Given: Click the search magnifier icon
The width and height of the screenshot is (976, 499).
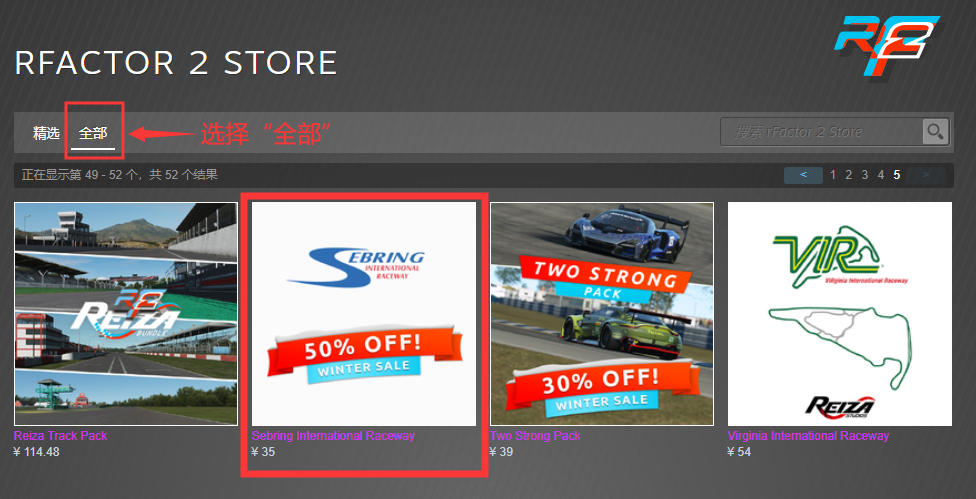Looking at the screenshot, I should 935,131.
